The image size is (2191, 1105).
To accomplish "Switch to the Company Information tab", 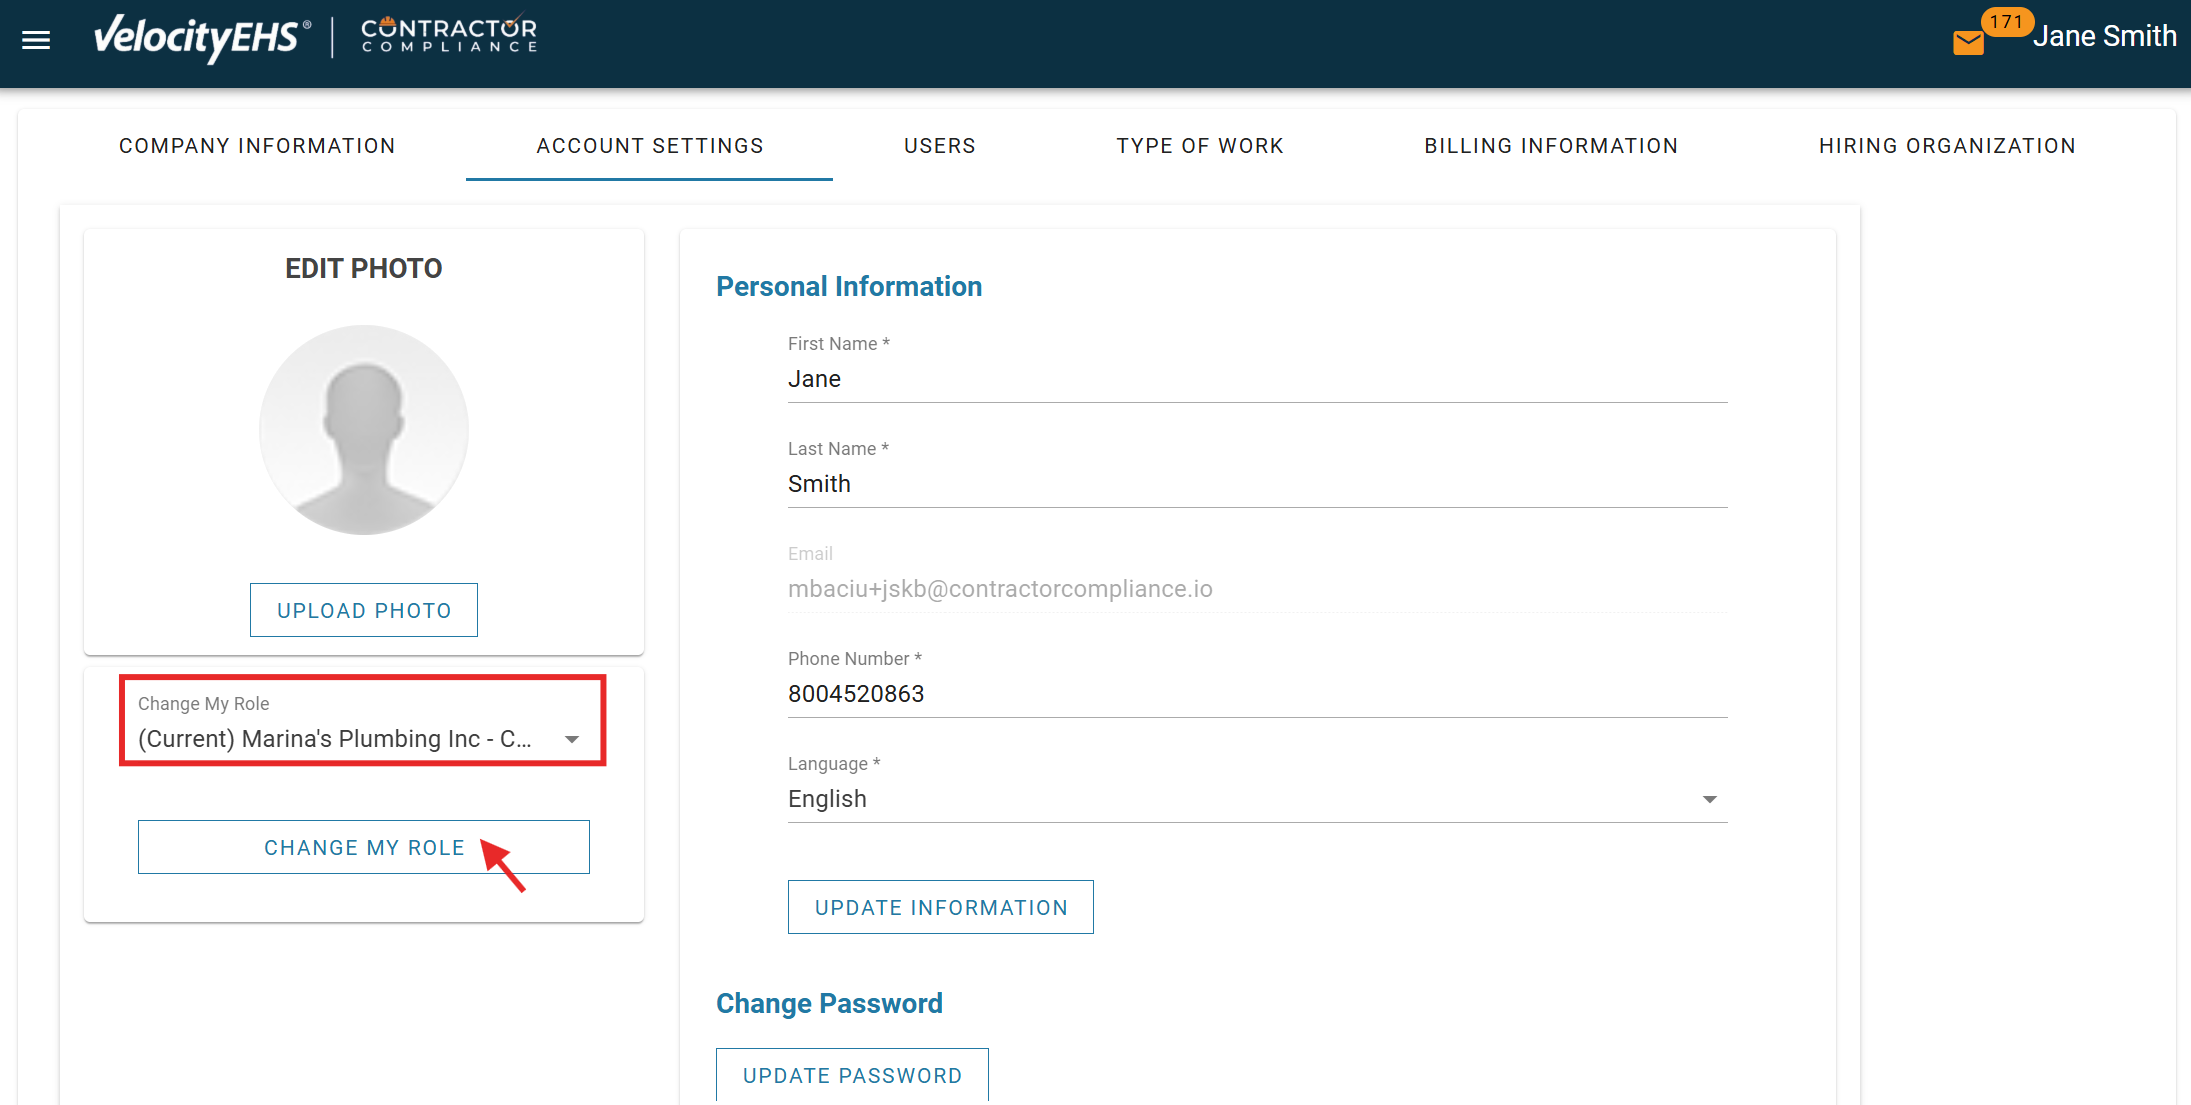I will tap(257, 146).
